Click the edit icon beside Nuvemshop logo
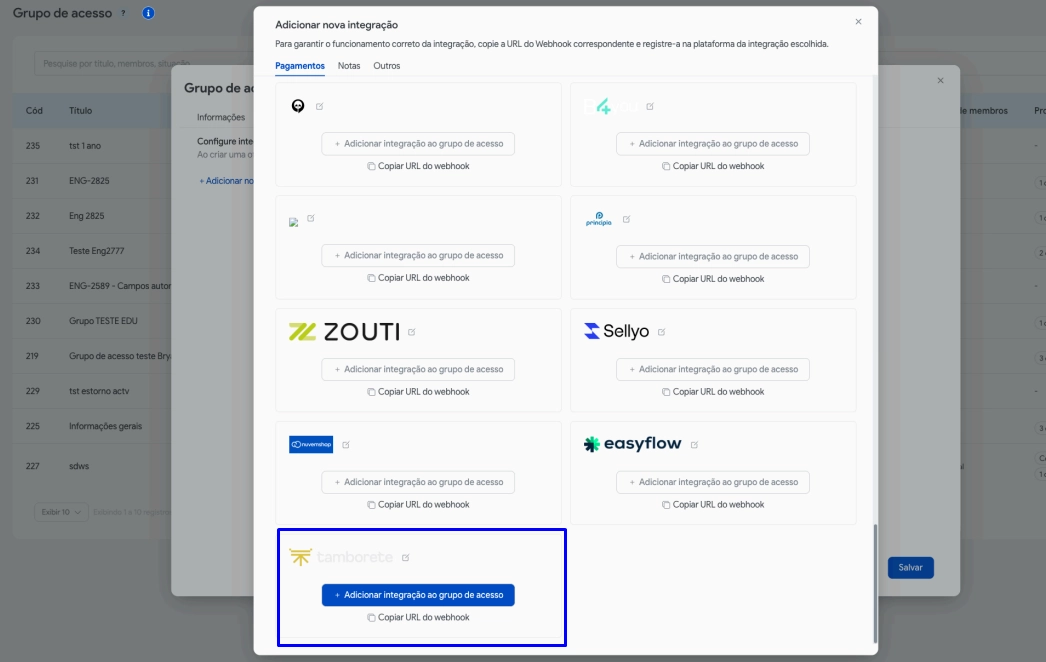1046x662 pixels. (346, 445)
